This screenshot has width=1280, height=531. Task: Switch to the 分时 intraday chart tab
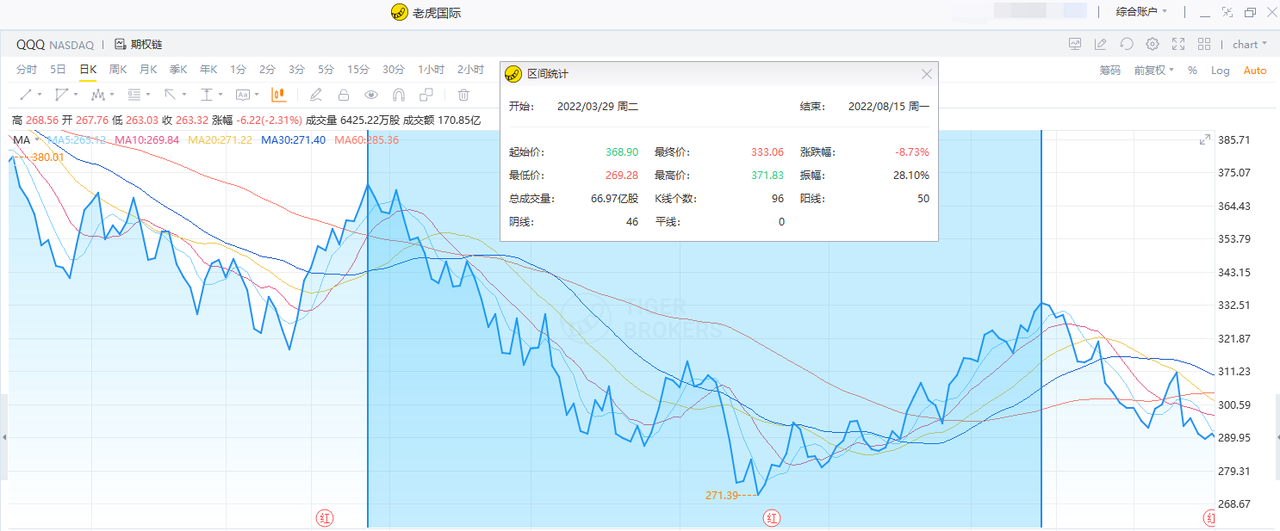(x=26, y=70)
